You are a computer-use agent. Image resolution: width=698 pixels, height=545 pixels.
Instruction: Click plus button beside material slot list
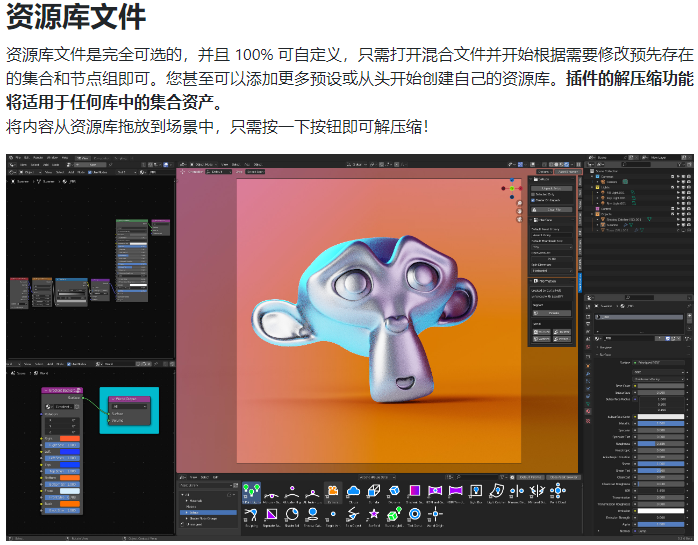tap(689, 317)
